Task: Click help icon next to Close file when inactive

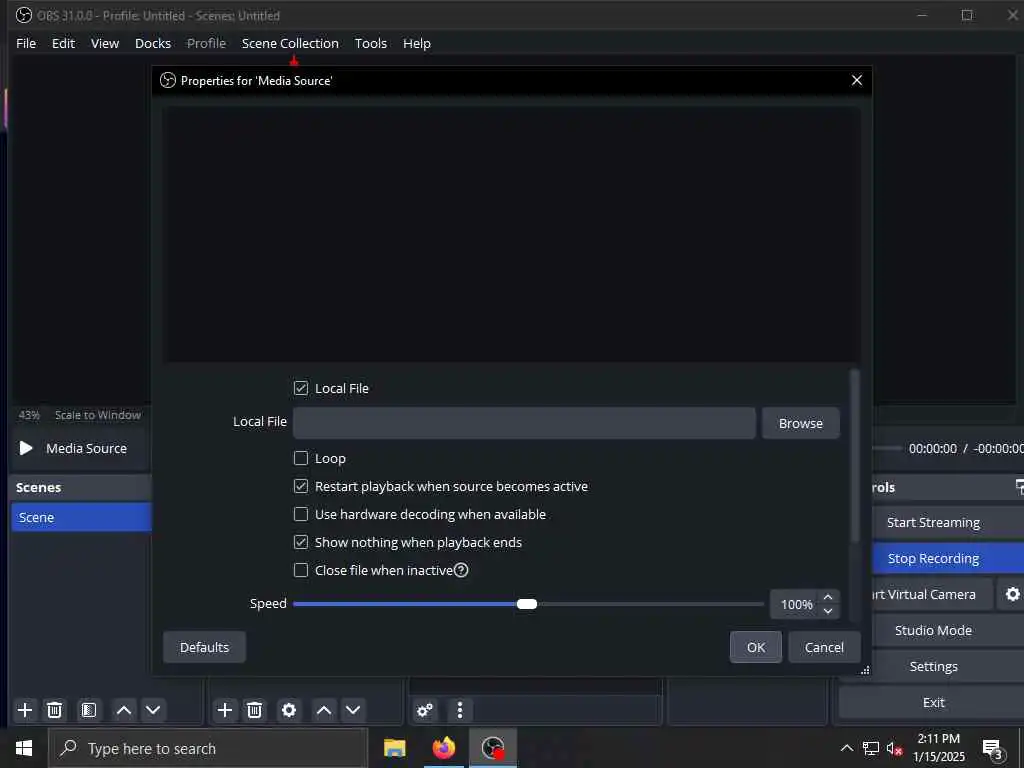Action: pos(461,570)
